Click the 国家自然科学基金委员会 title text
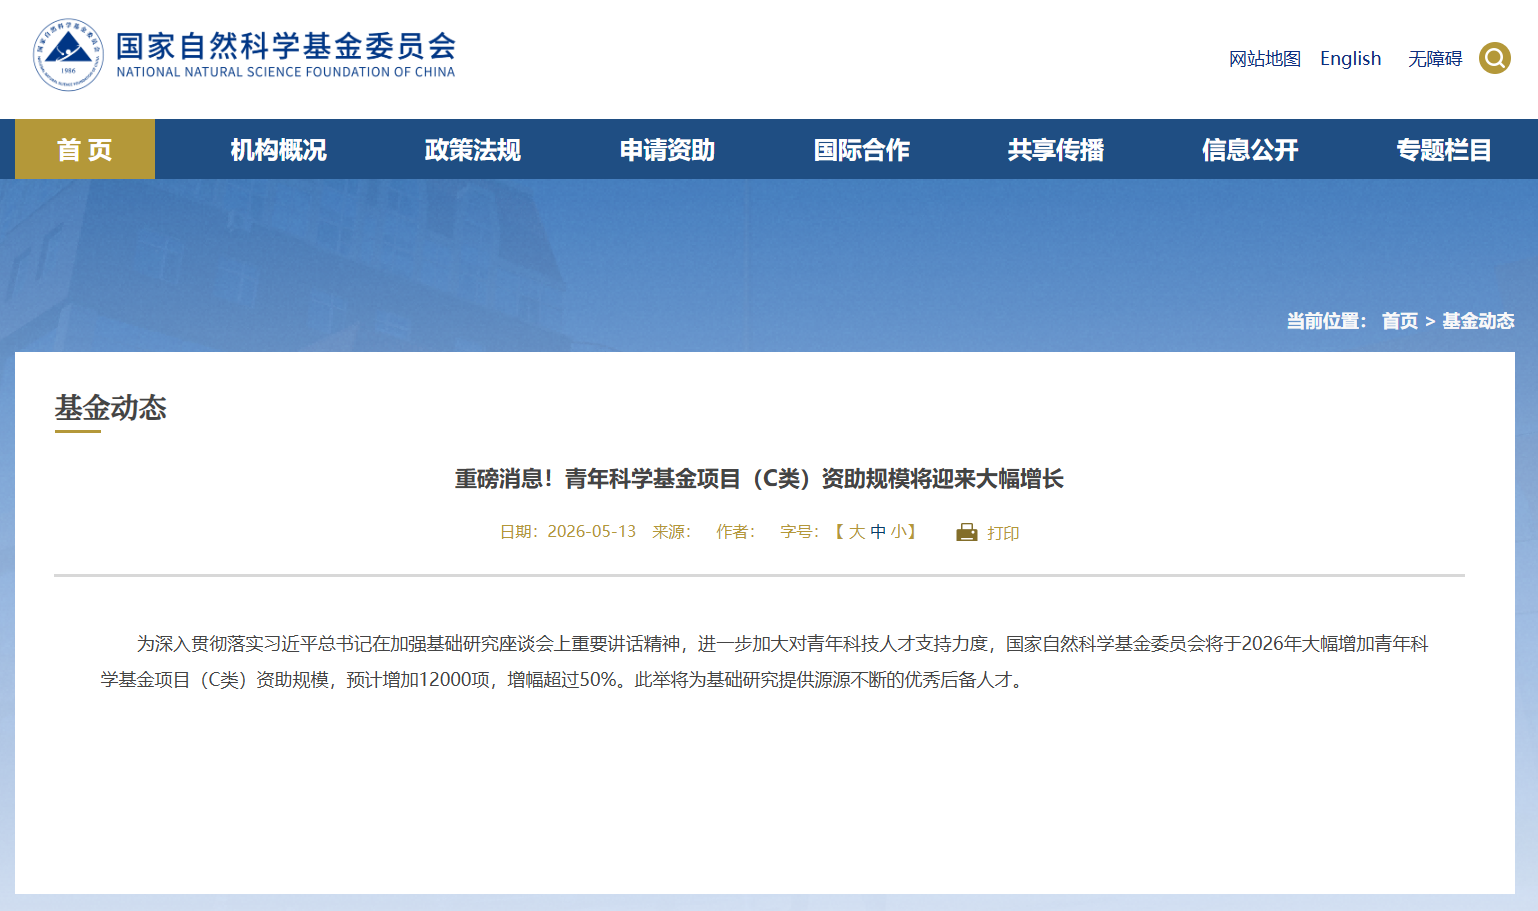Viewport: 1538px width, 911px height. 286,45
